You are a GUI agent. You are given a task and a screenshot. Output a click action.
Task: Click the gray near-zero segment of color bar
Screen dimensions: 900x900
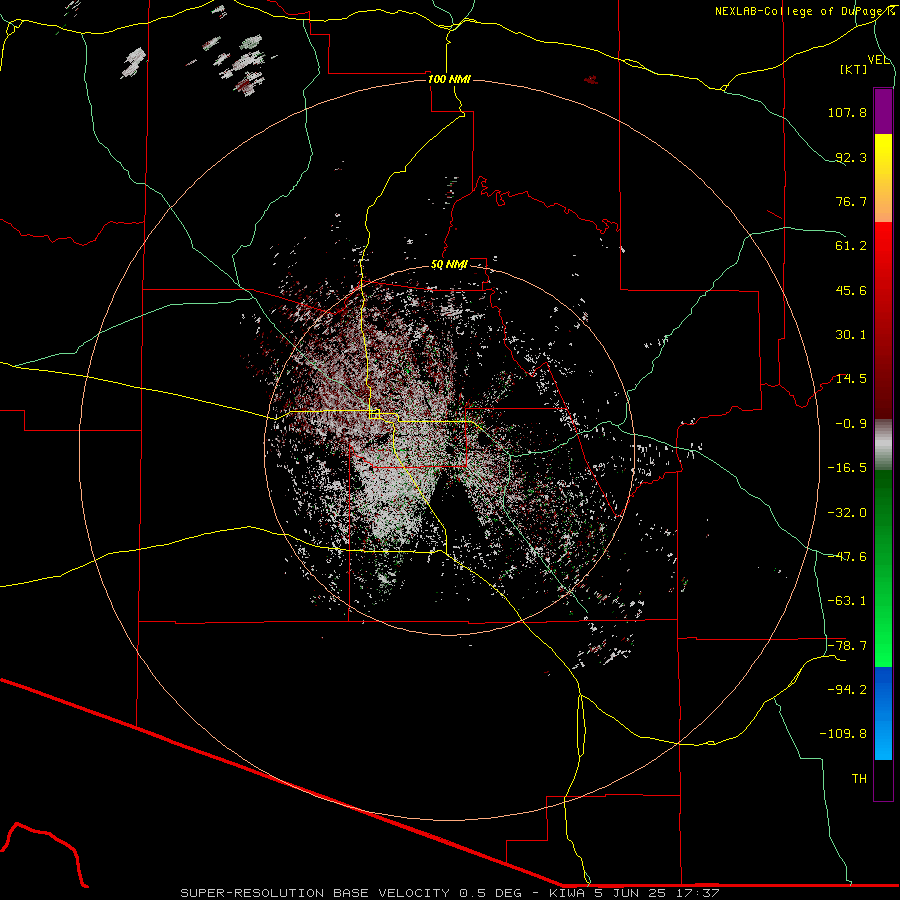[883, 445]
